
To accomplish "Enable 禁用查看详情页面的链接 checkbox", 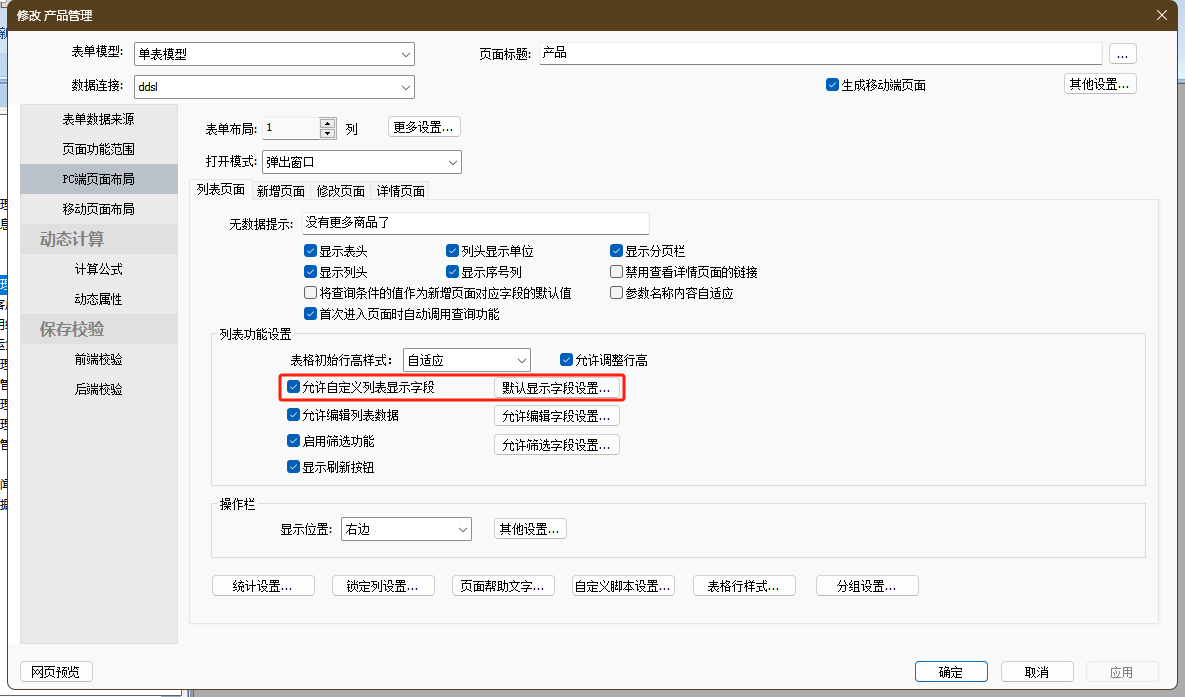I will [x=617, y=272].
